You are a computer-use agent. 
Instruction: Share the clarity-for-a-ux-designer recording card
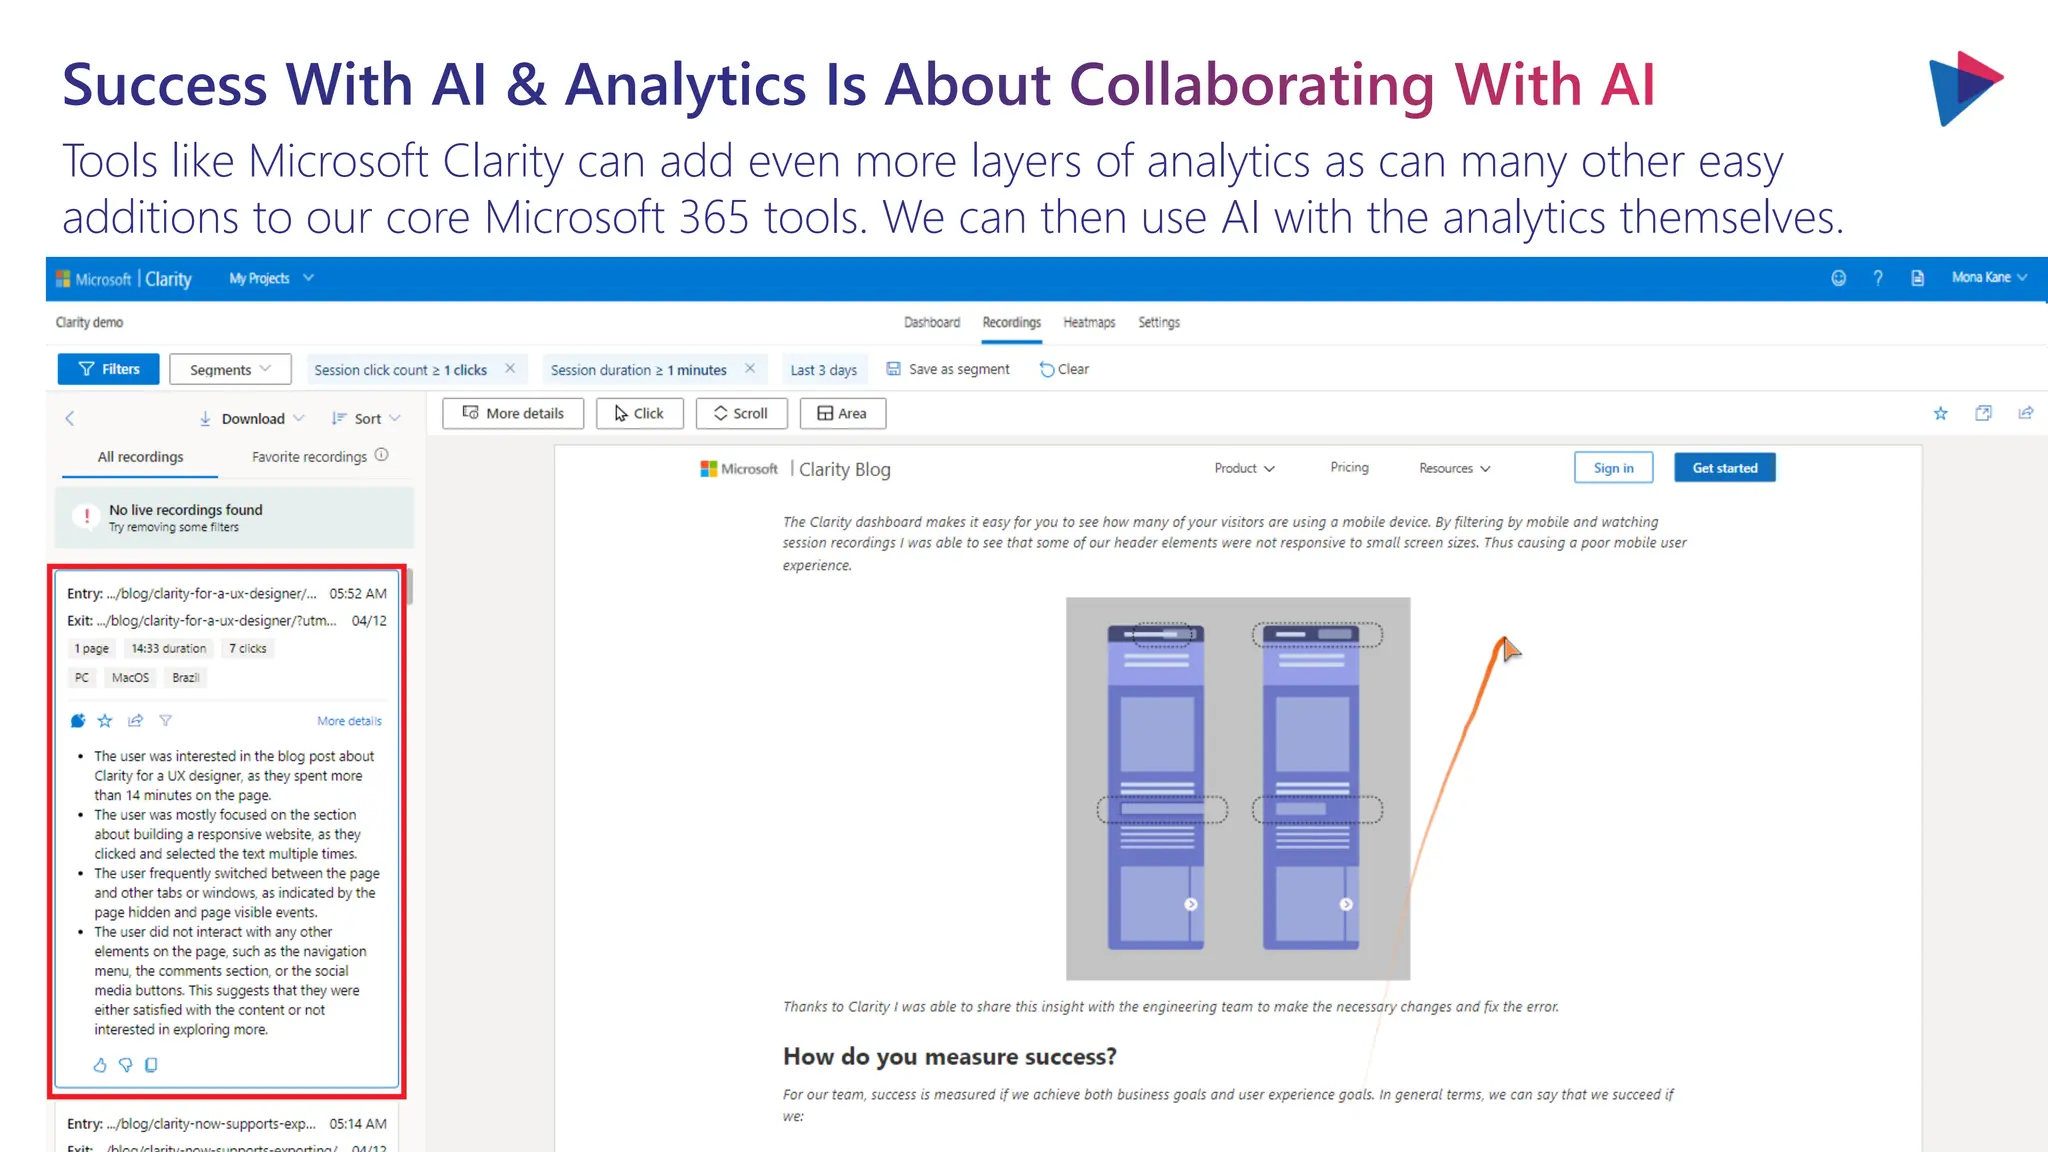[x=136, y=720]
